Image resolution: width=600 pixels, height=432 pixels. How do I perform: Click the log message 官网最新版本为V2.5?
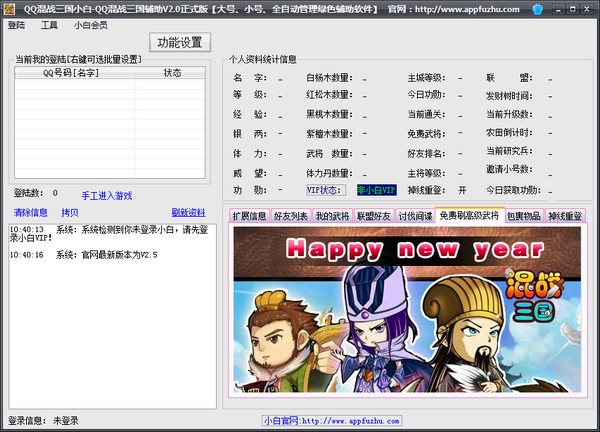(83, 255)
